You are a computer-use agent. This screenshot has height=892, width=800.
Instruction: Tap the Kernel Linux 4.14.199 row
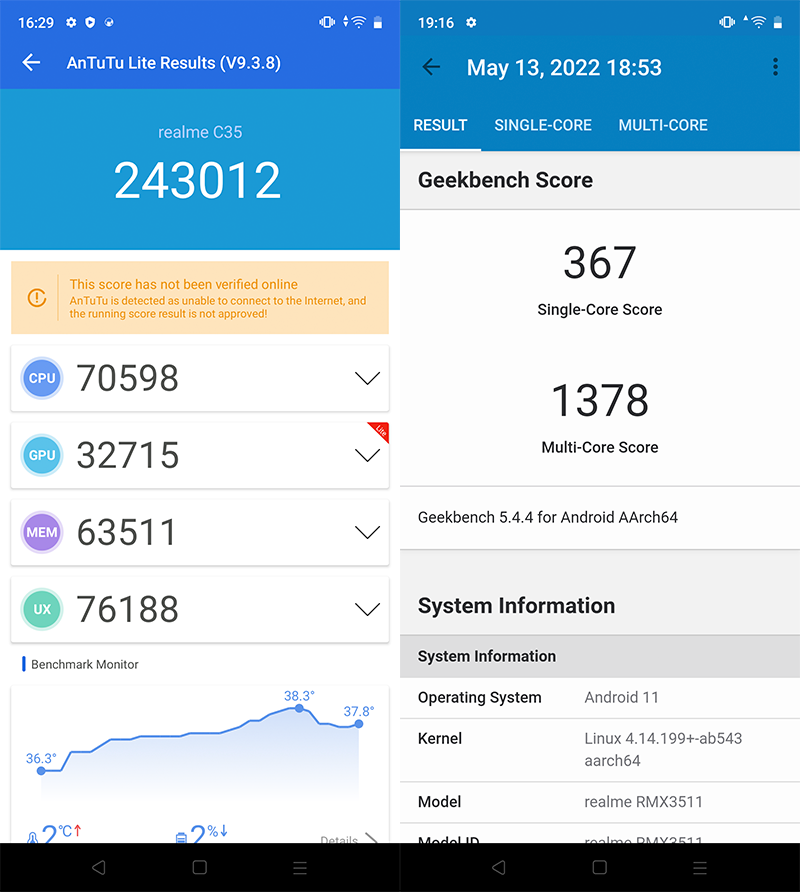click(x=600, y=750)
